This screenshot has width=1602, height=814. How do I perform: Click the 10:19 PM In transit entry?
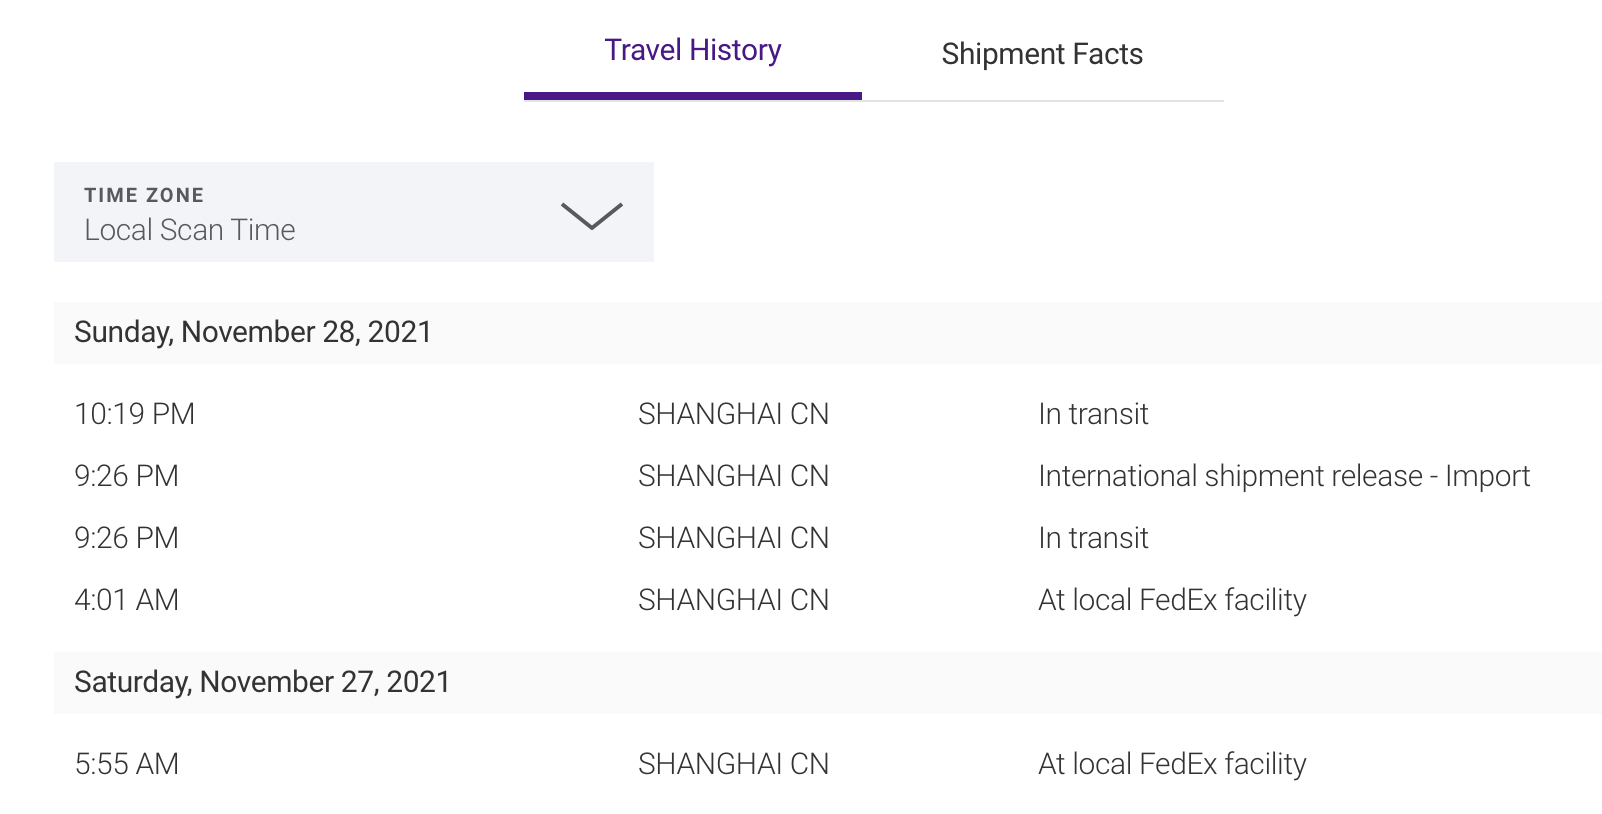coord(1093,414)
